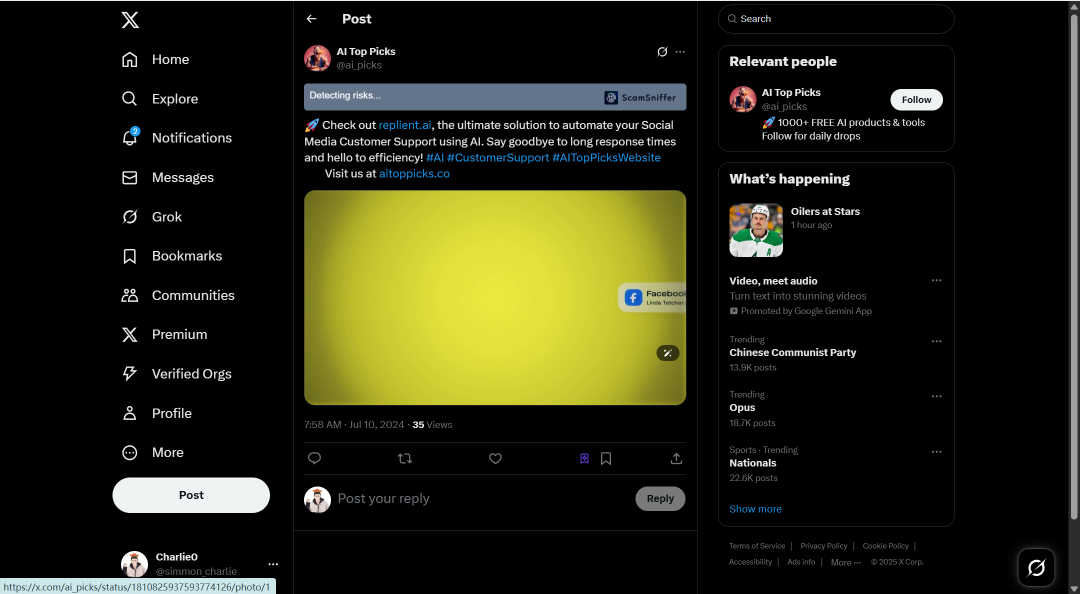The height and width of the screenshot is (594, 1080).
Task: Click Show more under What's happening
Action: tap(756, 509)
